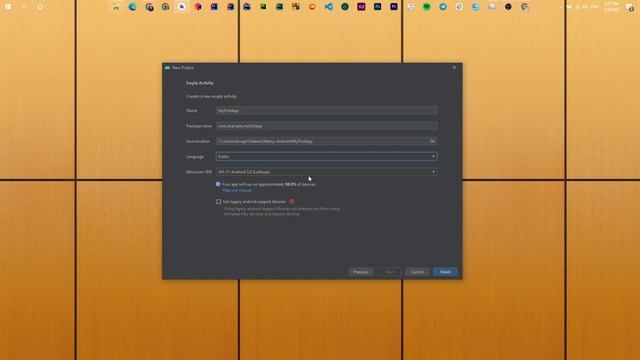Open the Windows Start menu
The width and height of the screenshot is (640, 360).
[x=8, y=7]
